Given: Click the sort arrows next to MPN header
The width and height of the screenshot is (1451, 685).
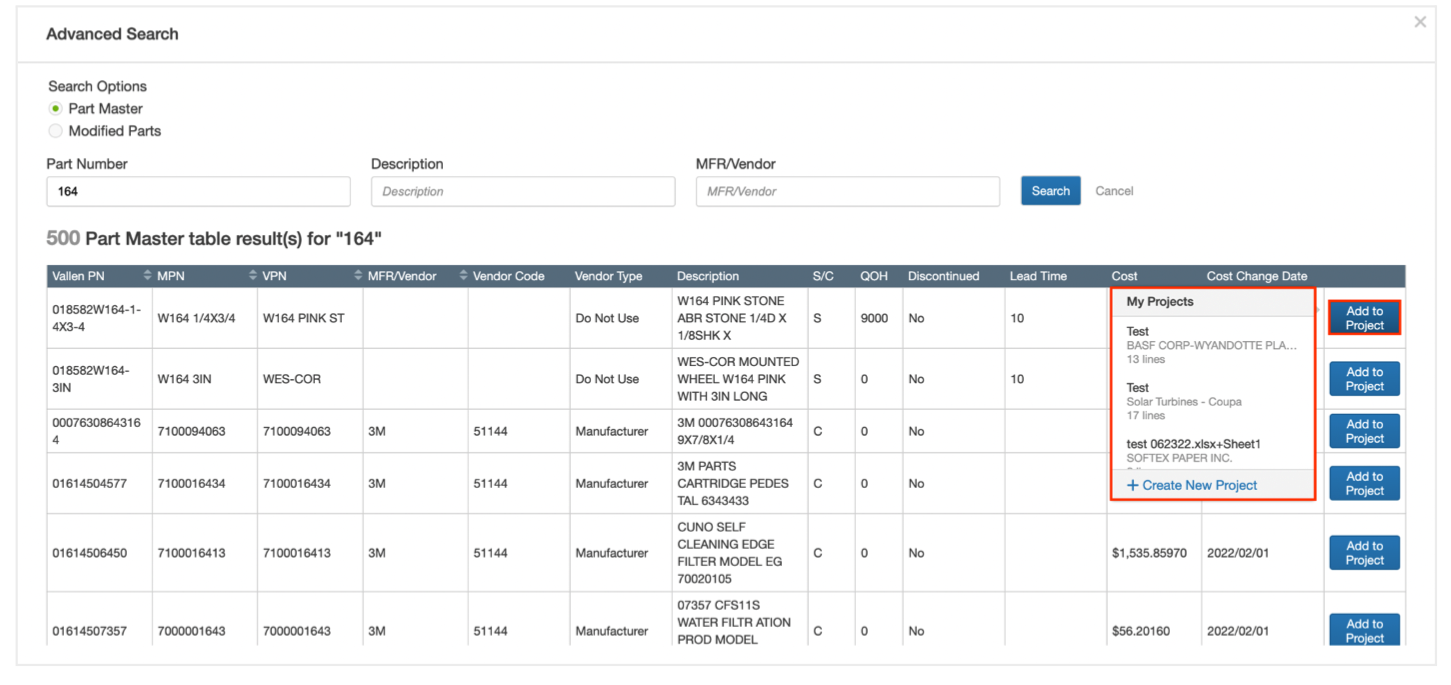Looking at the screenshot, I should pyautogui.click(x=148, y=276).
